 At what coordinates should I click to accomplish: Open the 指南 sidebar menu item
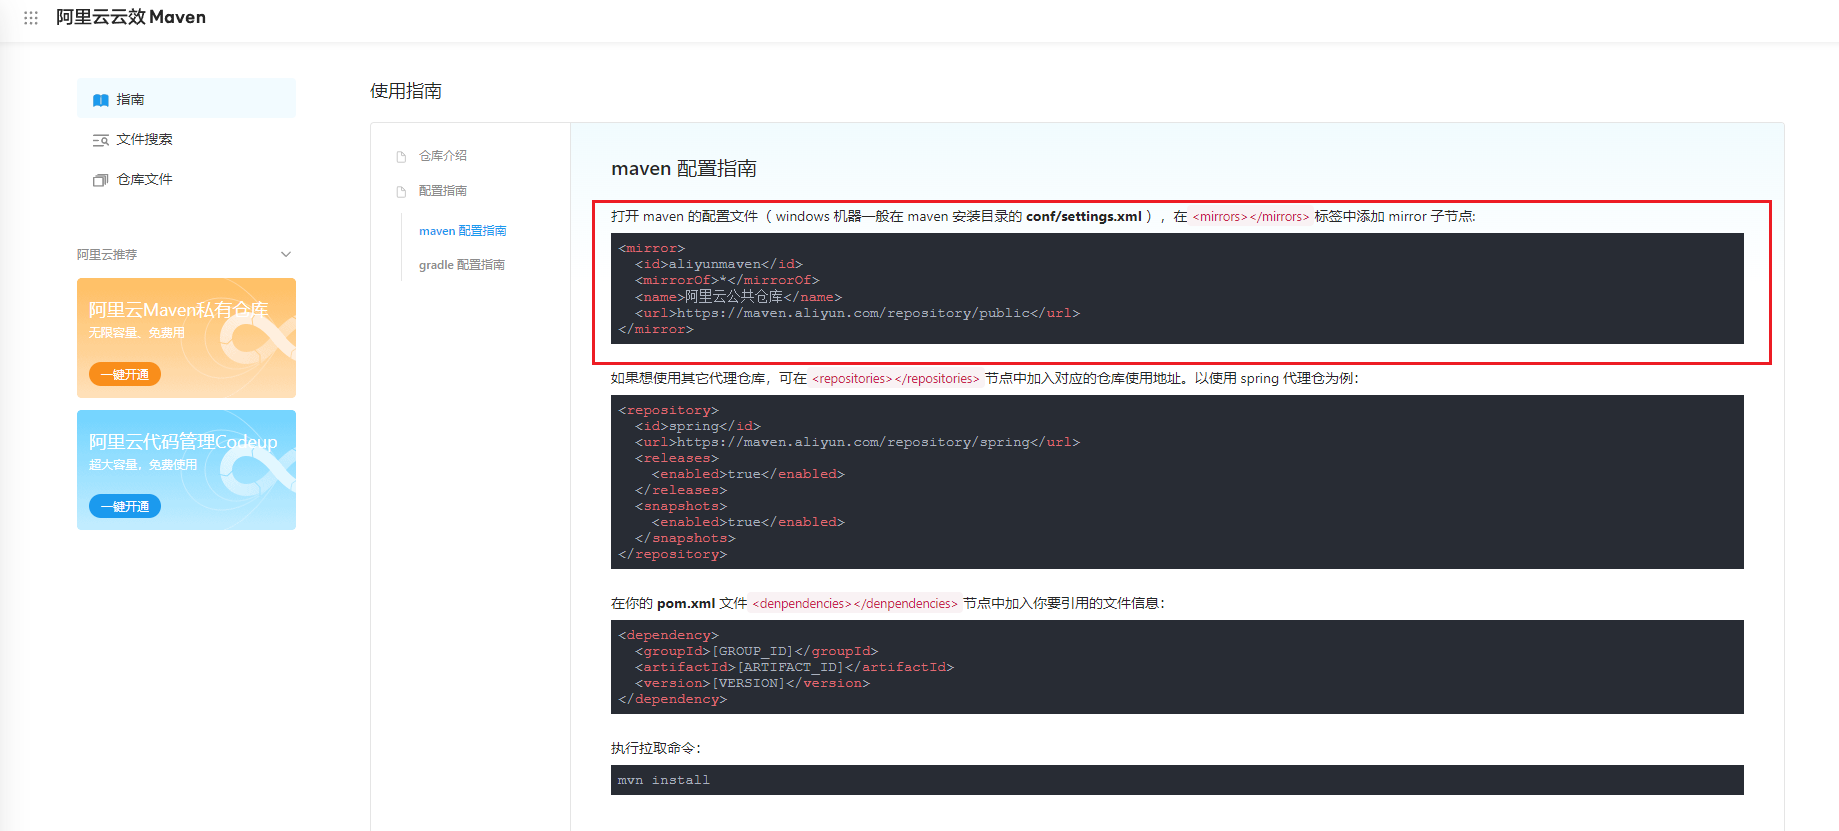[186, 99]
